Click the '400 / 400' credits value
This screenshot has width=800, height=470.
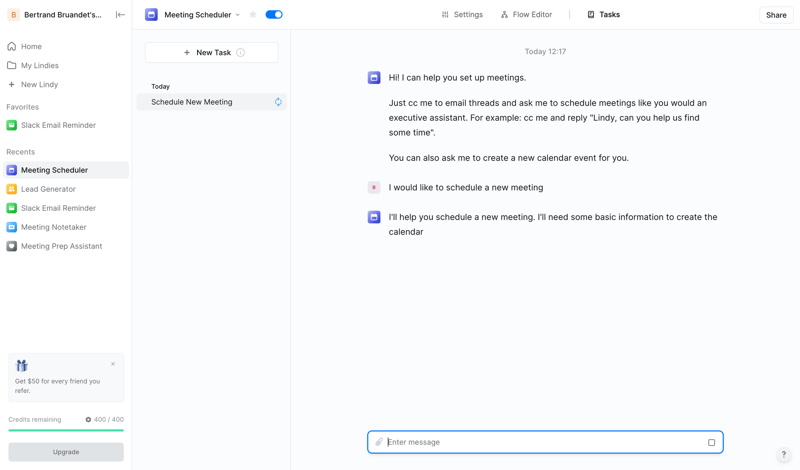pos(109,419)
